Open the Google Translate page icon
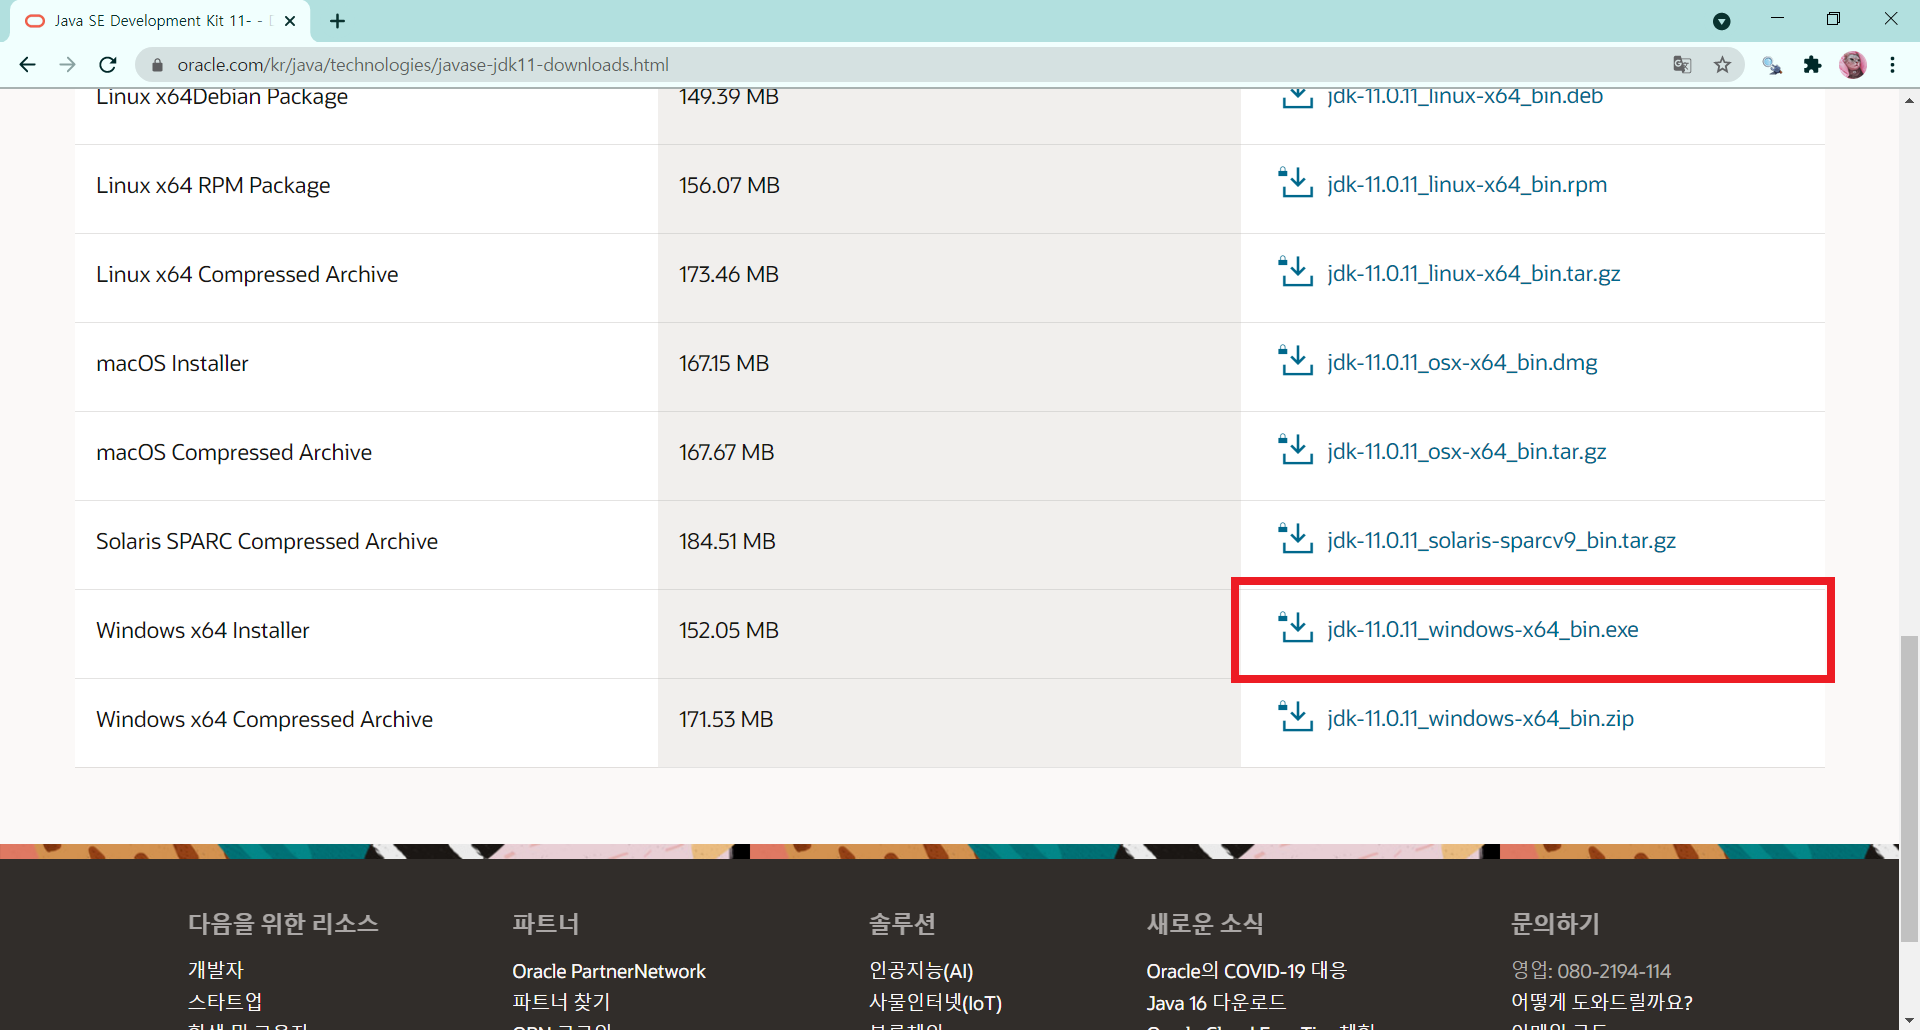Screen dimensions: 1920x1030 [1682, 65]
